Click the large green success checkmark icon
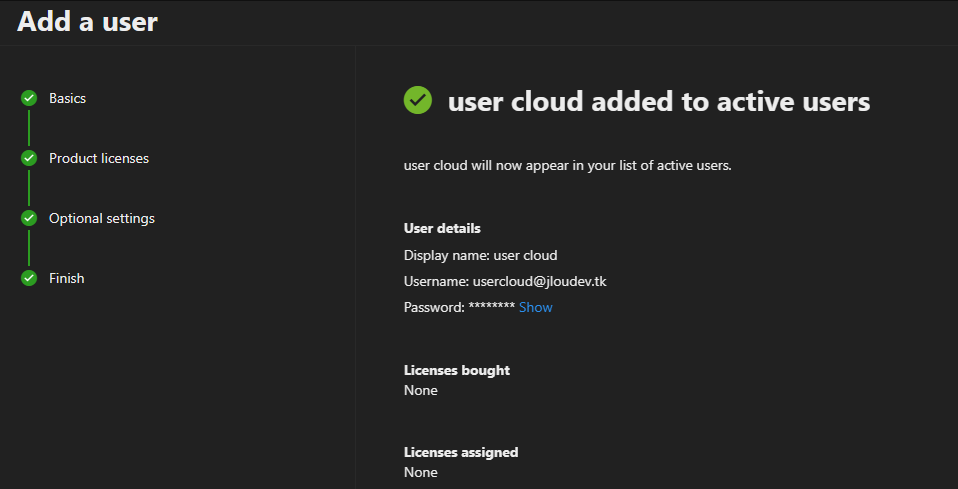 point(418,100)
